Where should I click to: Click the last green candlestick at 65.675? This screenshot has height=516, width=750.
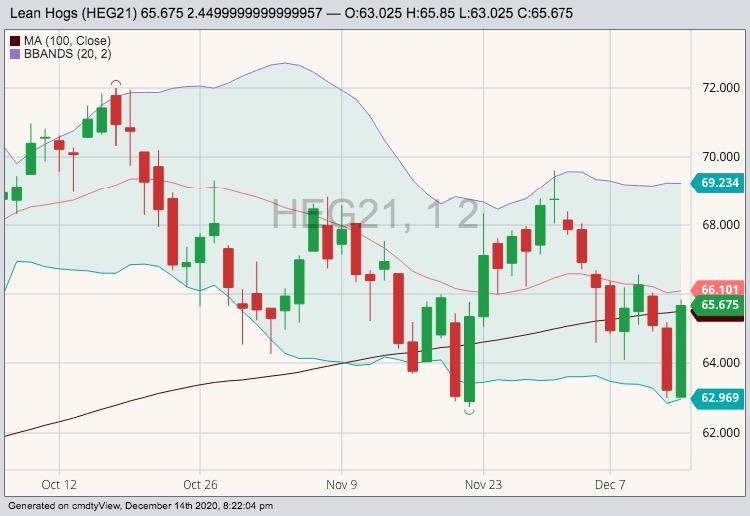681,351
